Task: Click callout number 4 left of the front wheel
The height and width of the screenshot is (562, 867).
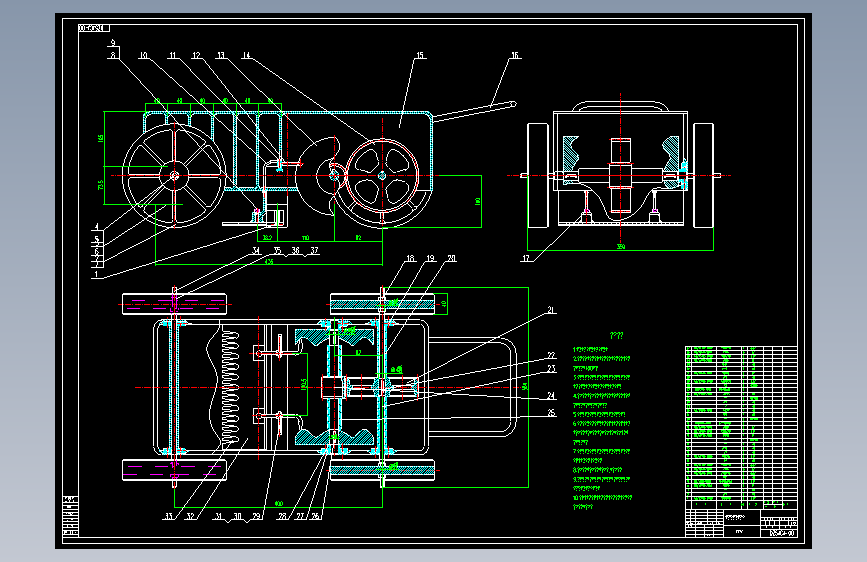Action: (x=97, y=227)
